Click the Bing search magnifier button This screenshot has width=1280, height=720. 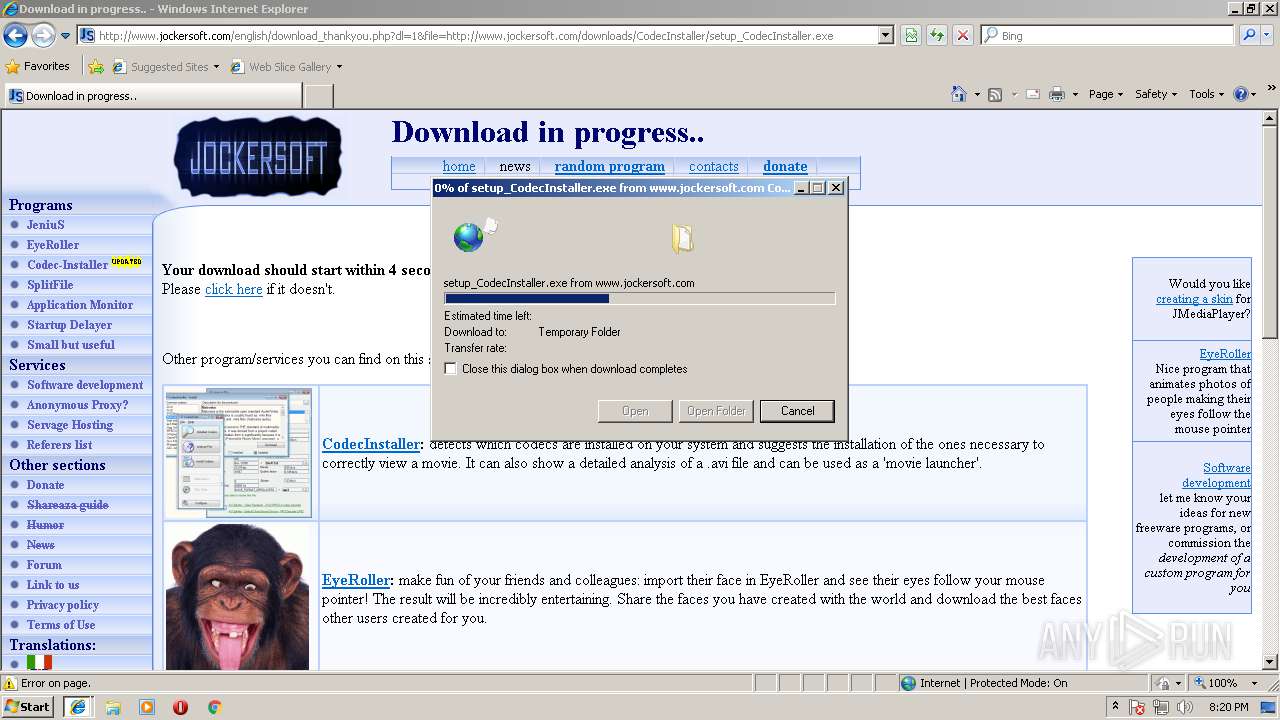1249,35
